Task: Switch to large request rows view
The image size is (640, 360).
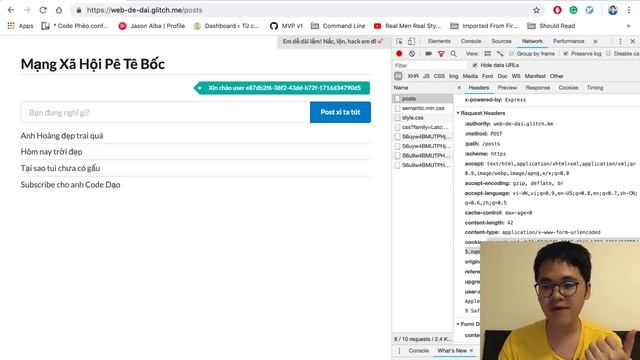Action: 487,53
